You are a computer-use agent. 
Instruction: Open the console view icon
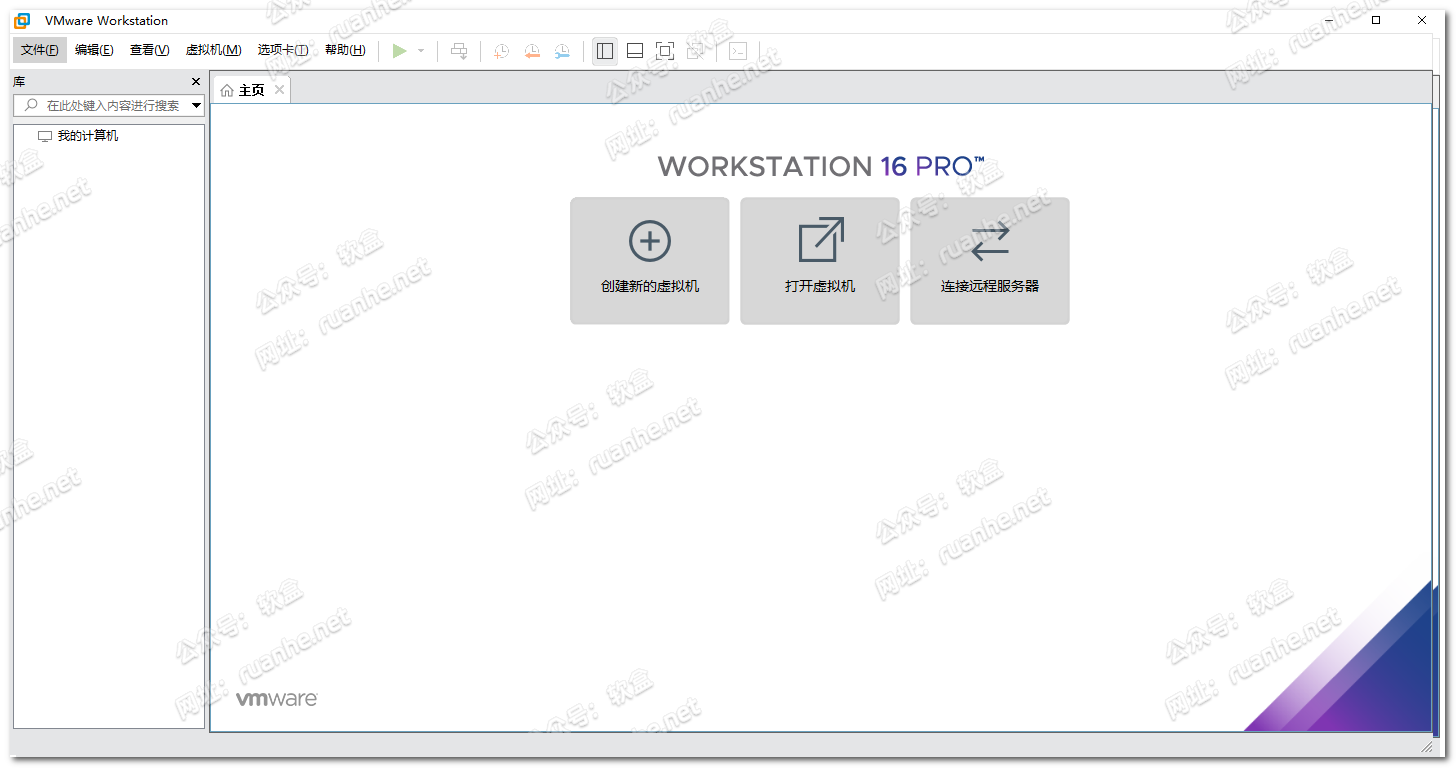[x=738, y=51]
